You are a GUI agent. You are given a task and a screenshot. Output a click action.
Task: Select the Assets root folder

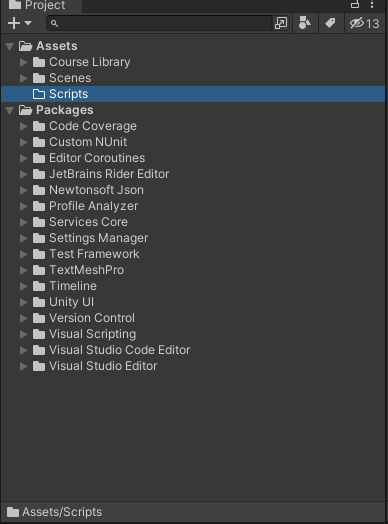(x=56, y=46)
